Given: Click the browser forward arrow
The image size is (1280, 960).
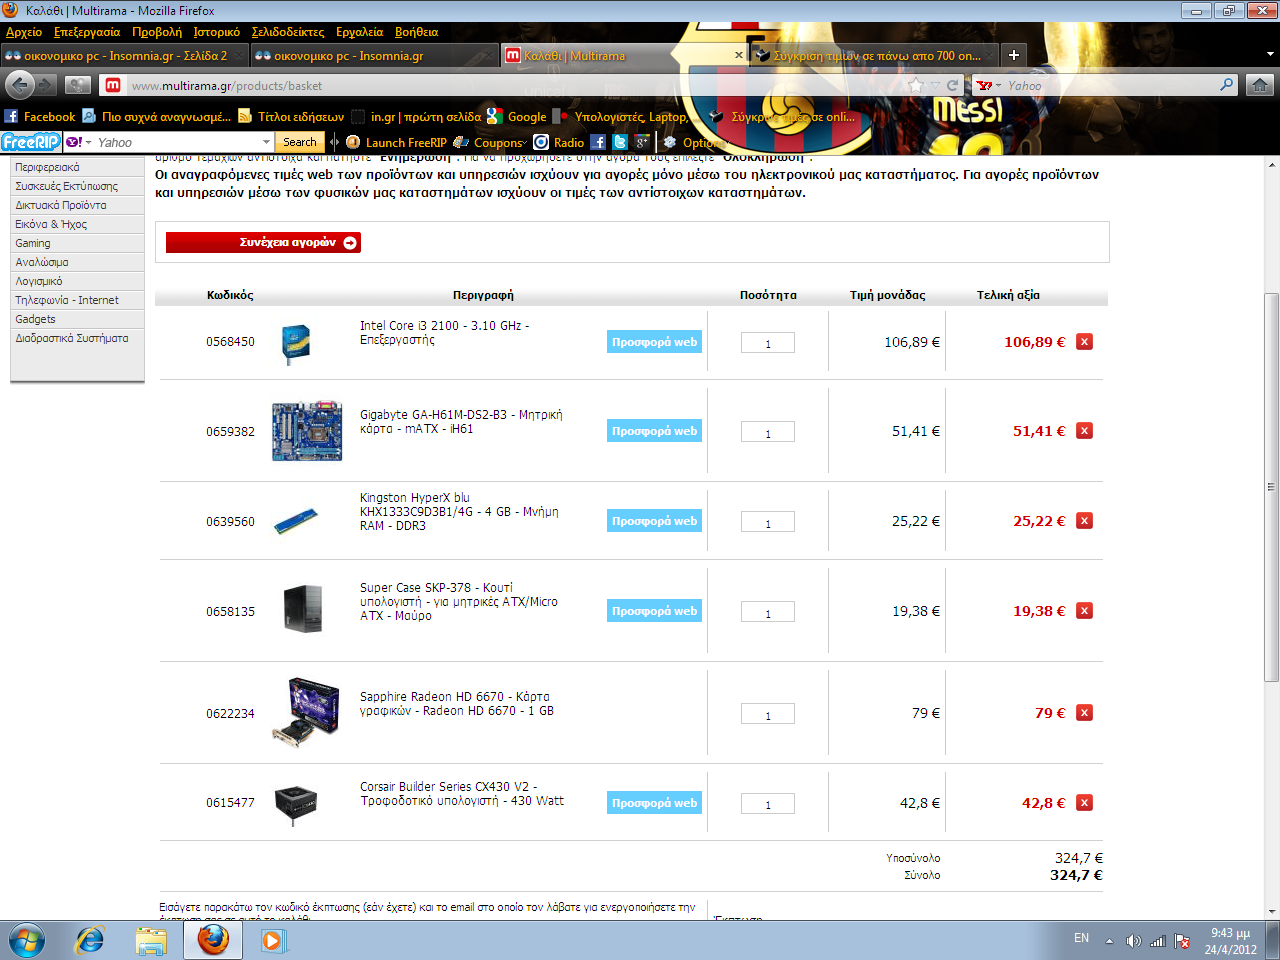Looking at the screenshot, I should point(46,85).
